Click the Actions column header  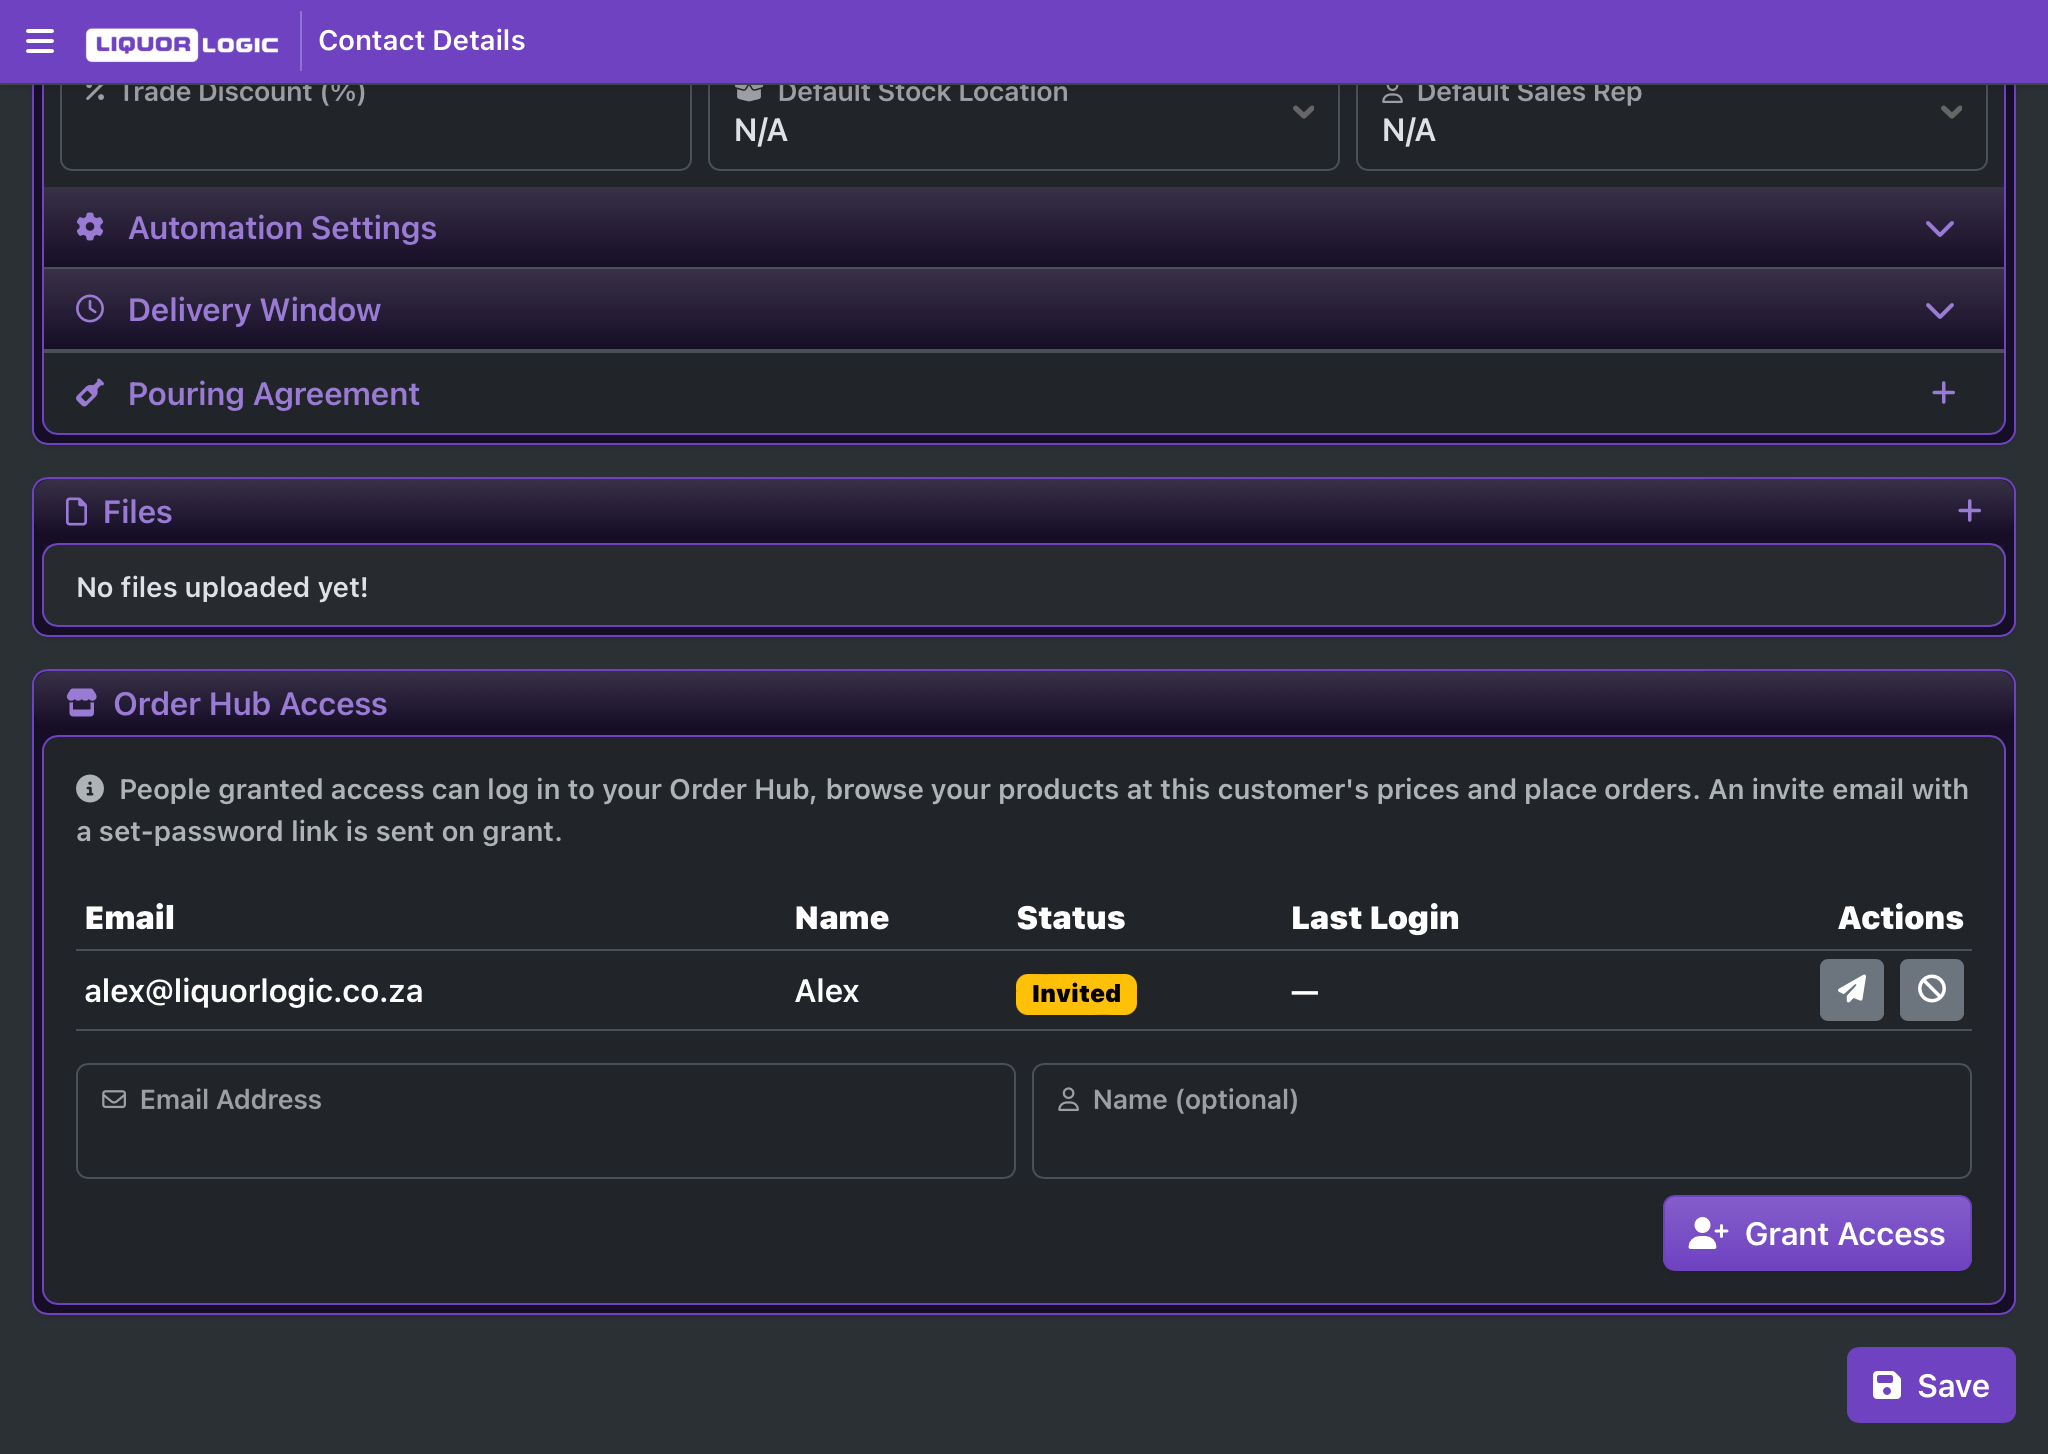pyautogui.click(x=1900, y=918)
